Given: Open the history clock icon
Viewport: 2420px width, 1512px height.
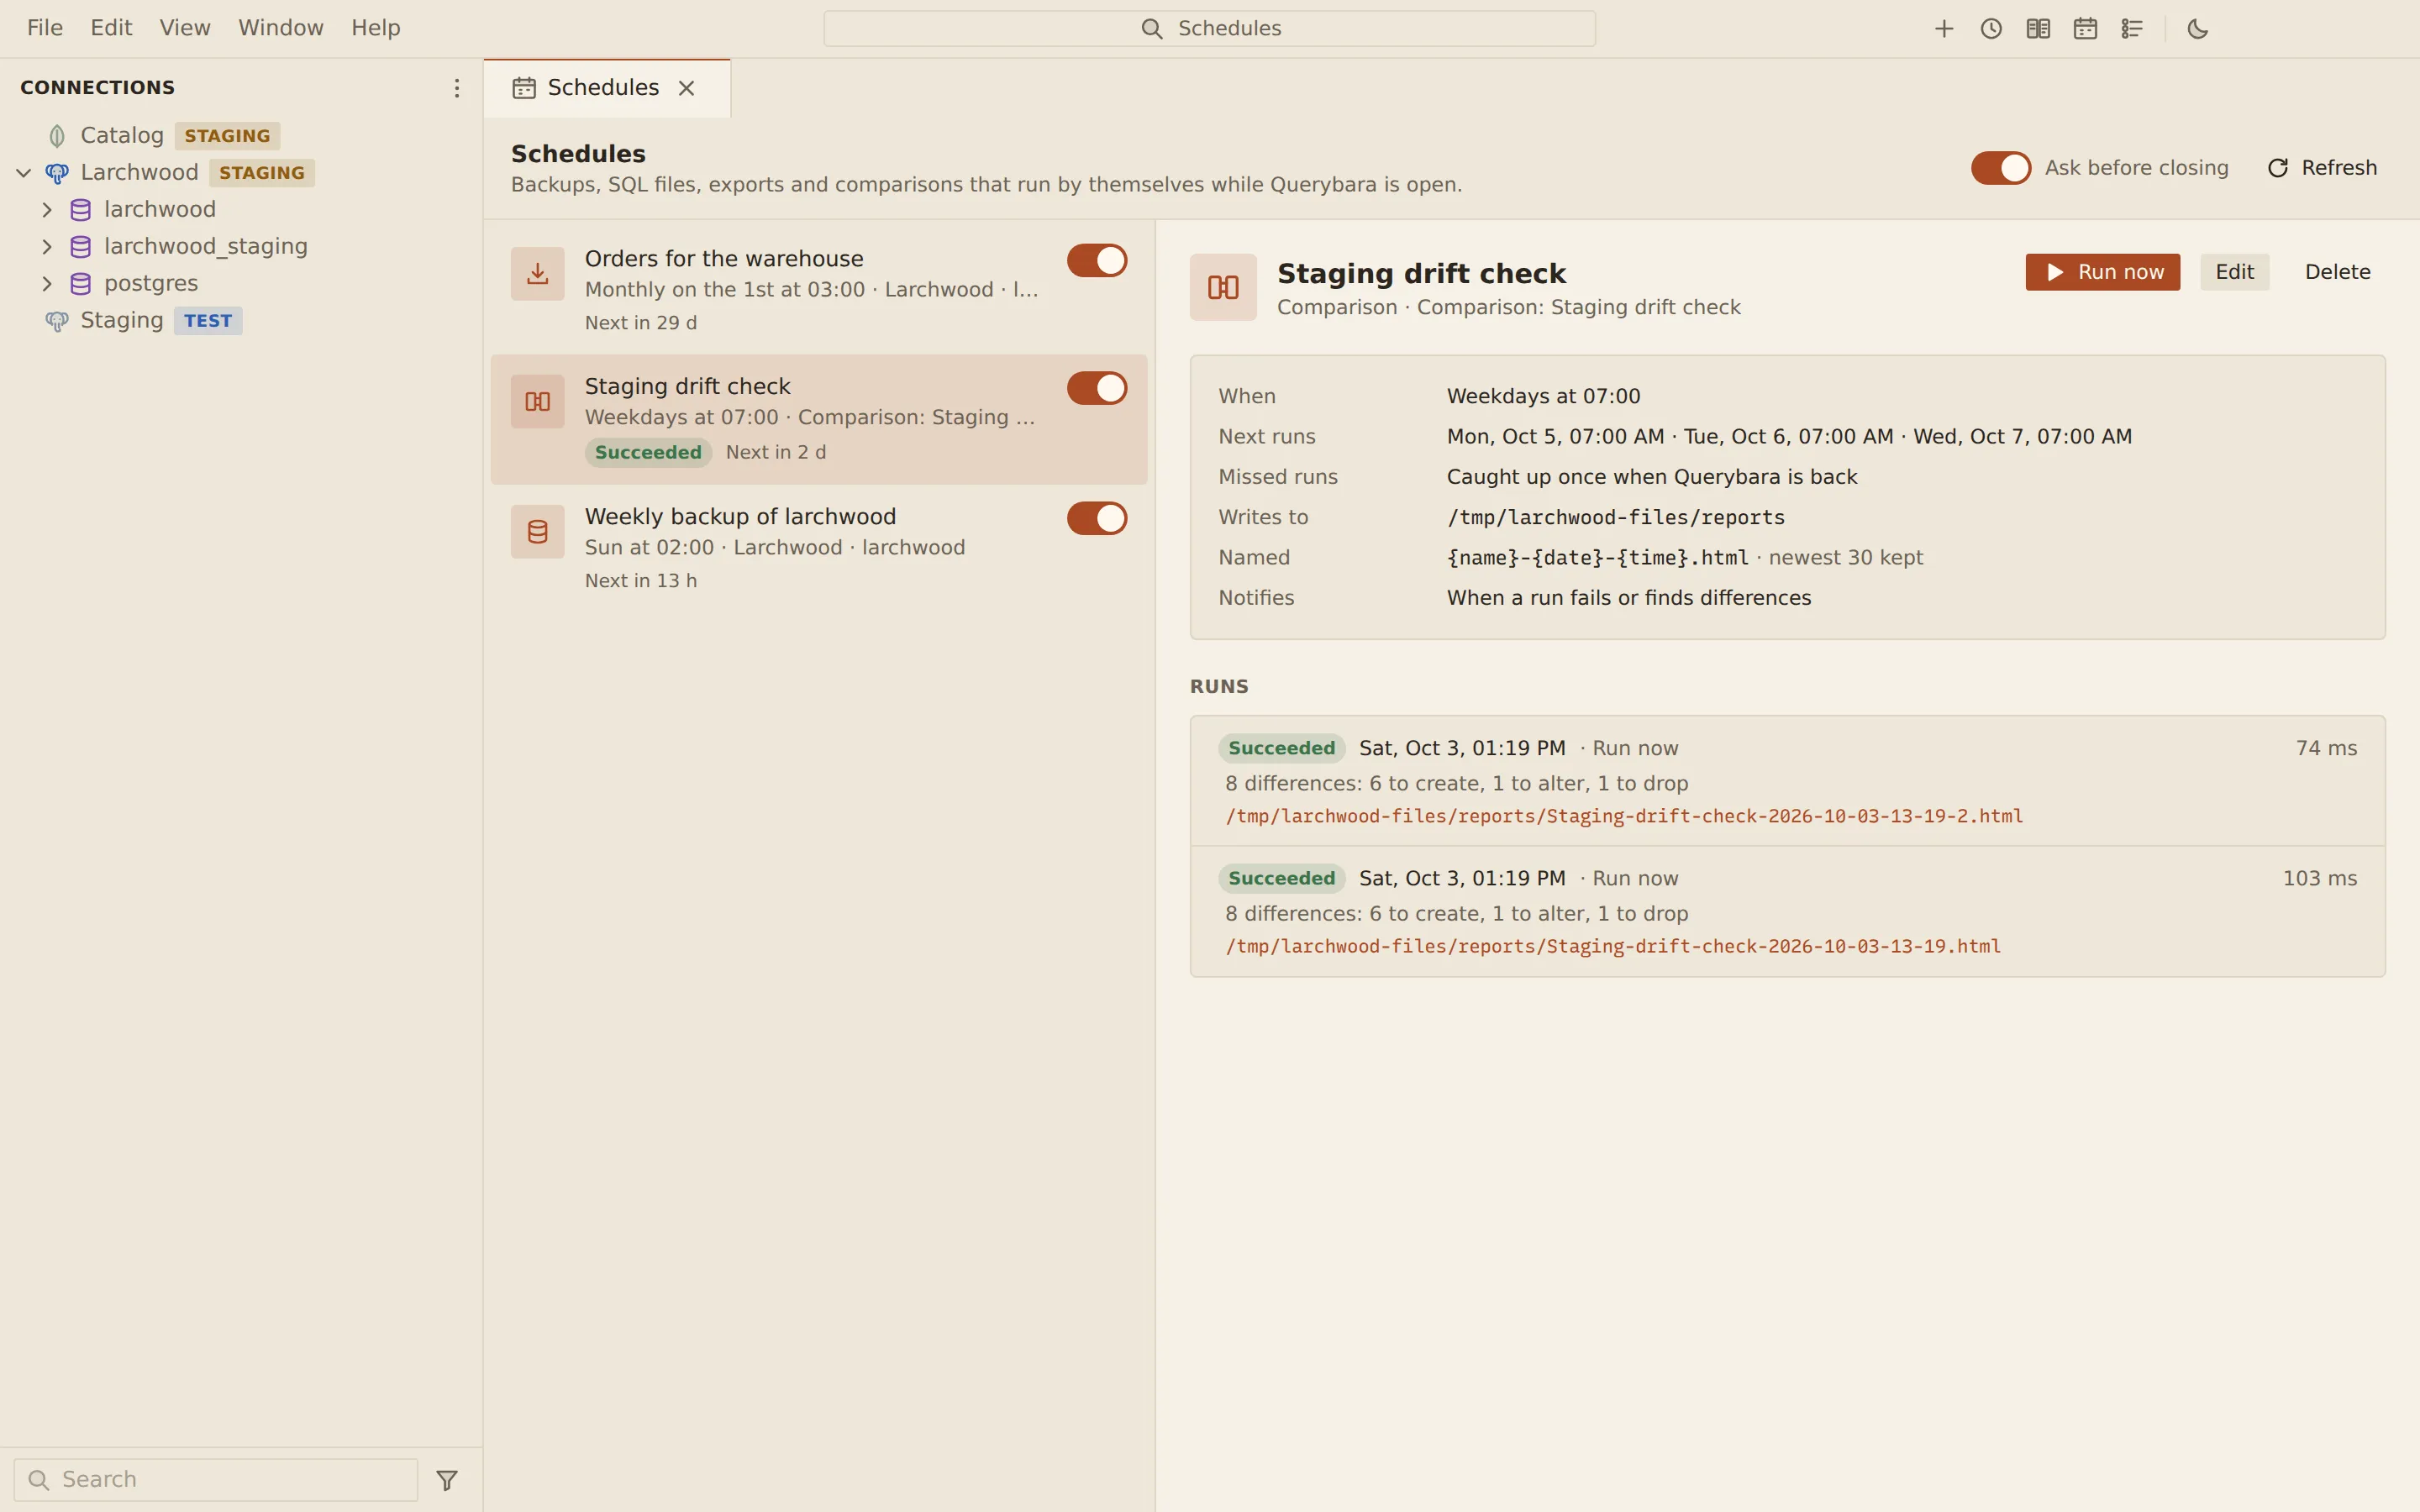Looking at the screenshot, I should tap(1990, 29).
